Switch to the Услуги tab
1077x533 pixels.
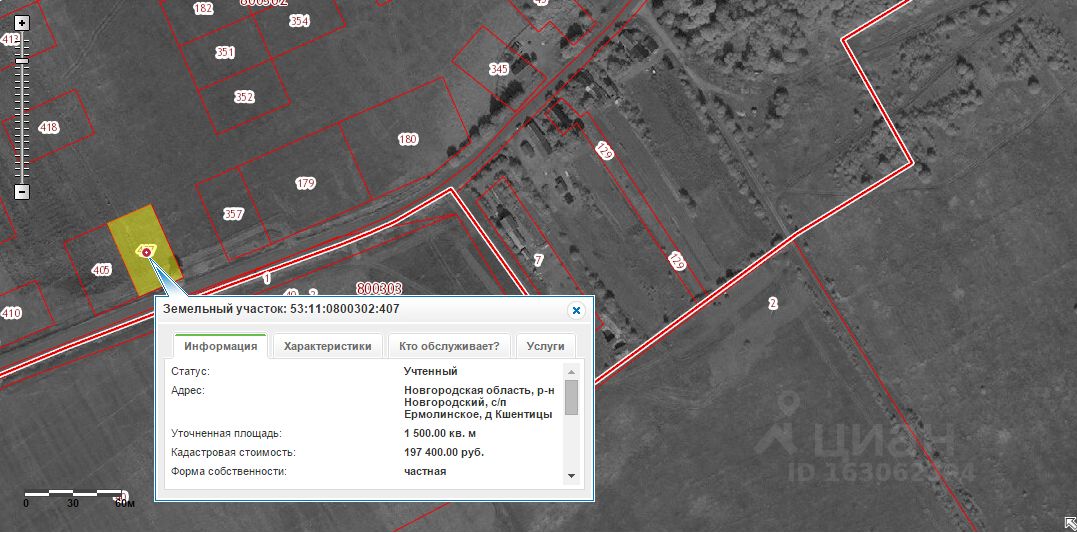(545, 346)
